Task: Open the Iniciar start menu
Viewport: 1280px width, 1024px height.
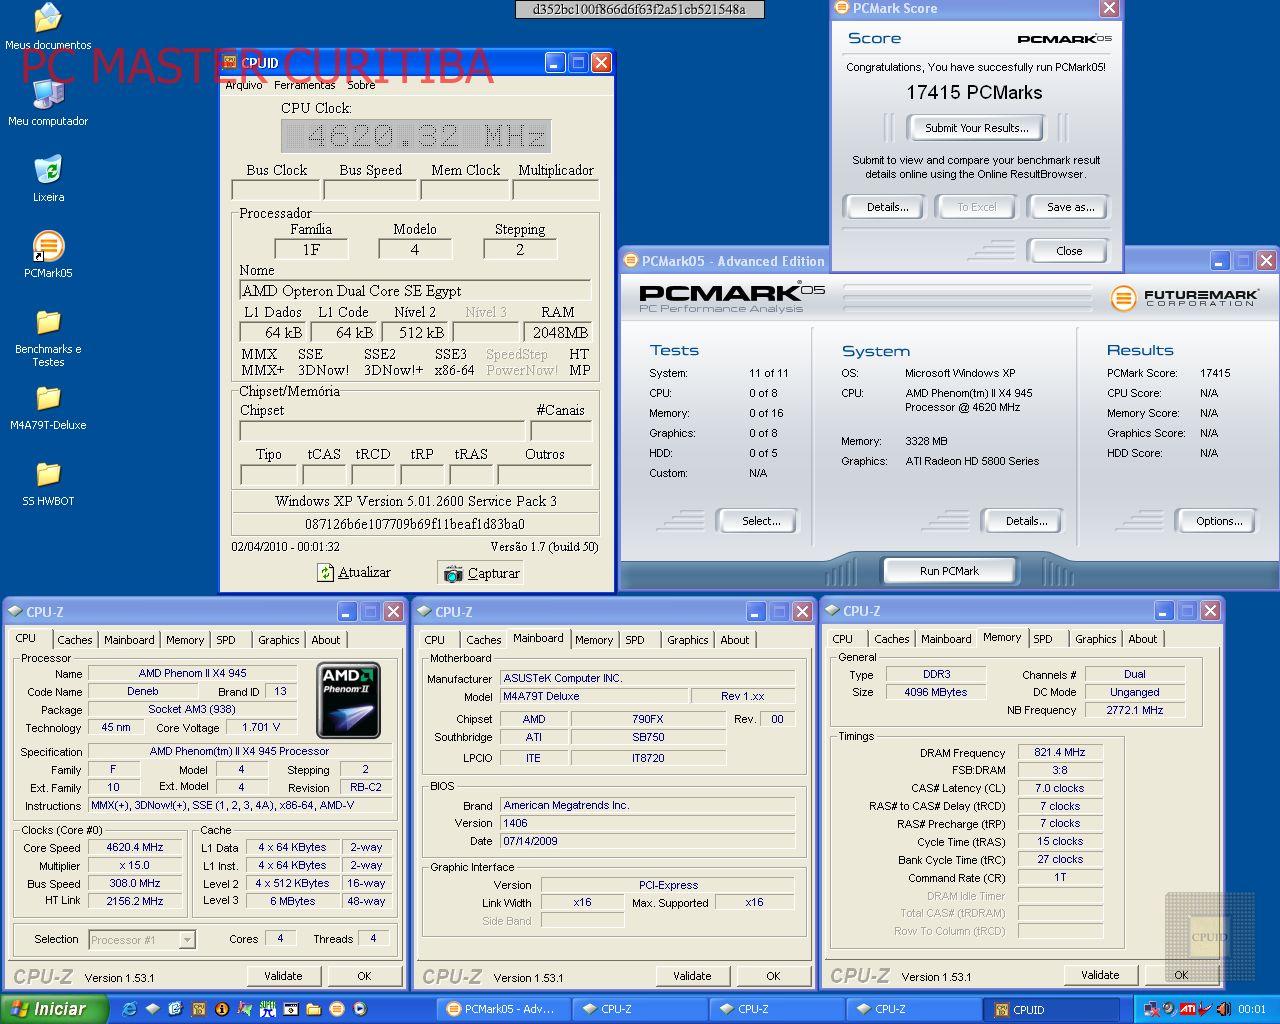Action: [x=55, y=1009]
